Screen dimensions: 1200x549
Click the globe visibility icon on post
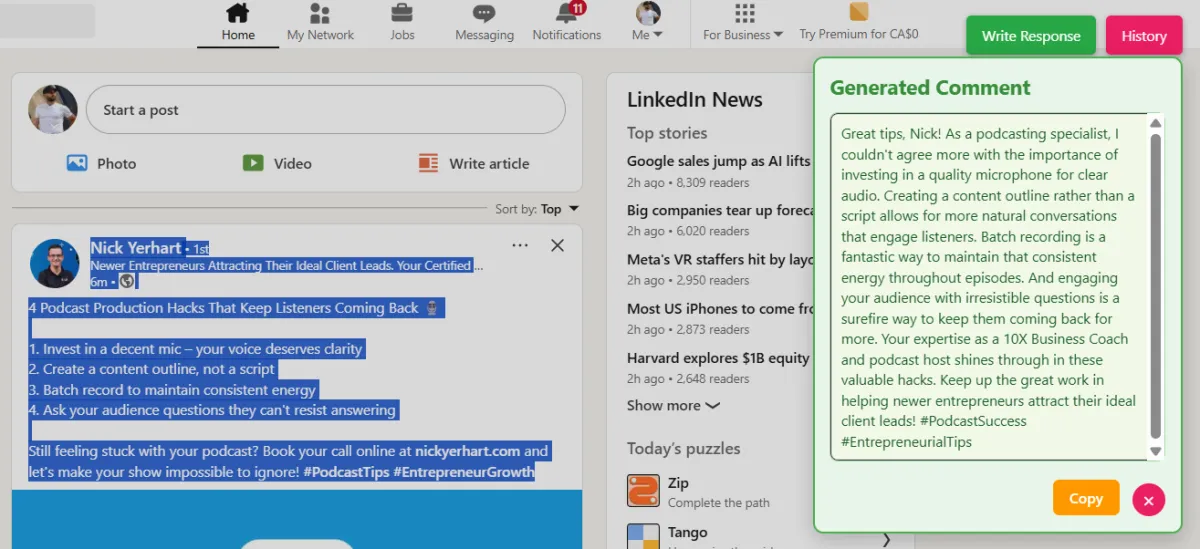(126, 281)
